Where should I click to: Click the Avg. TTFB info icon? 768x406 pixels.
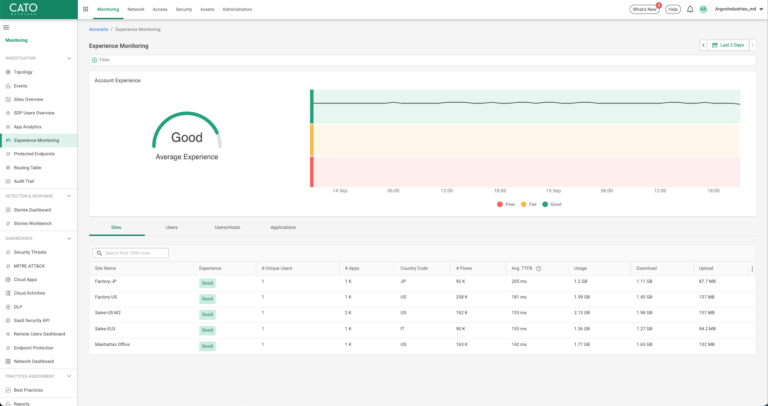pos(539,268)
